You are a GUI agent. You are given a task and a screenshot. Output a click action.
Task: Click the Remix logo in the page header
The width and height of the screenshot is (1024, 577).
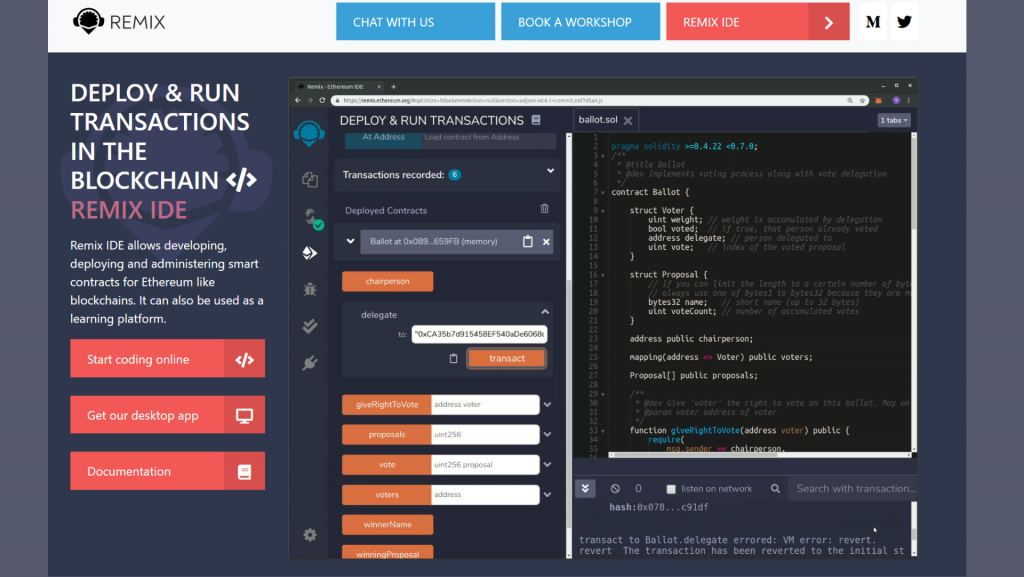119,22
